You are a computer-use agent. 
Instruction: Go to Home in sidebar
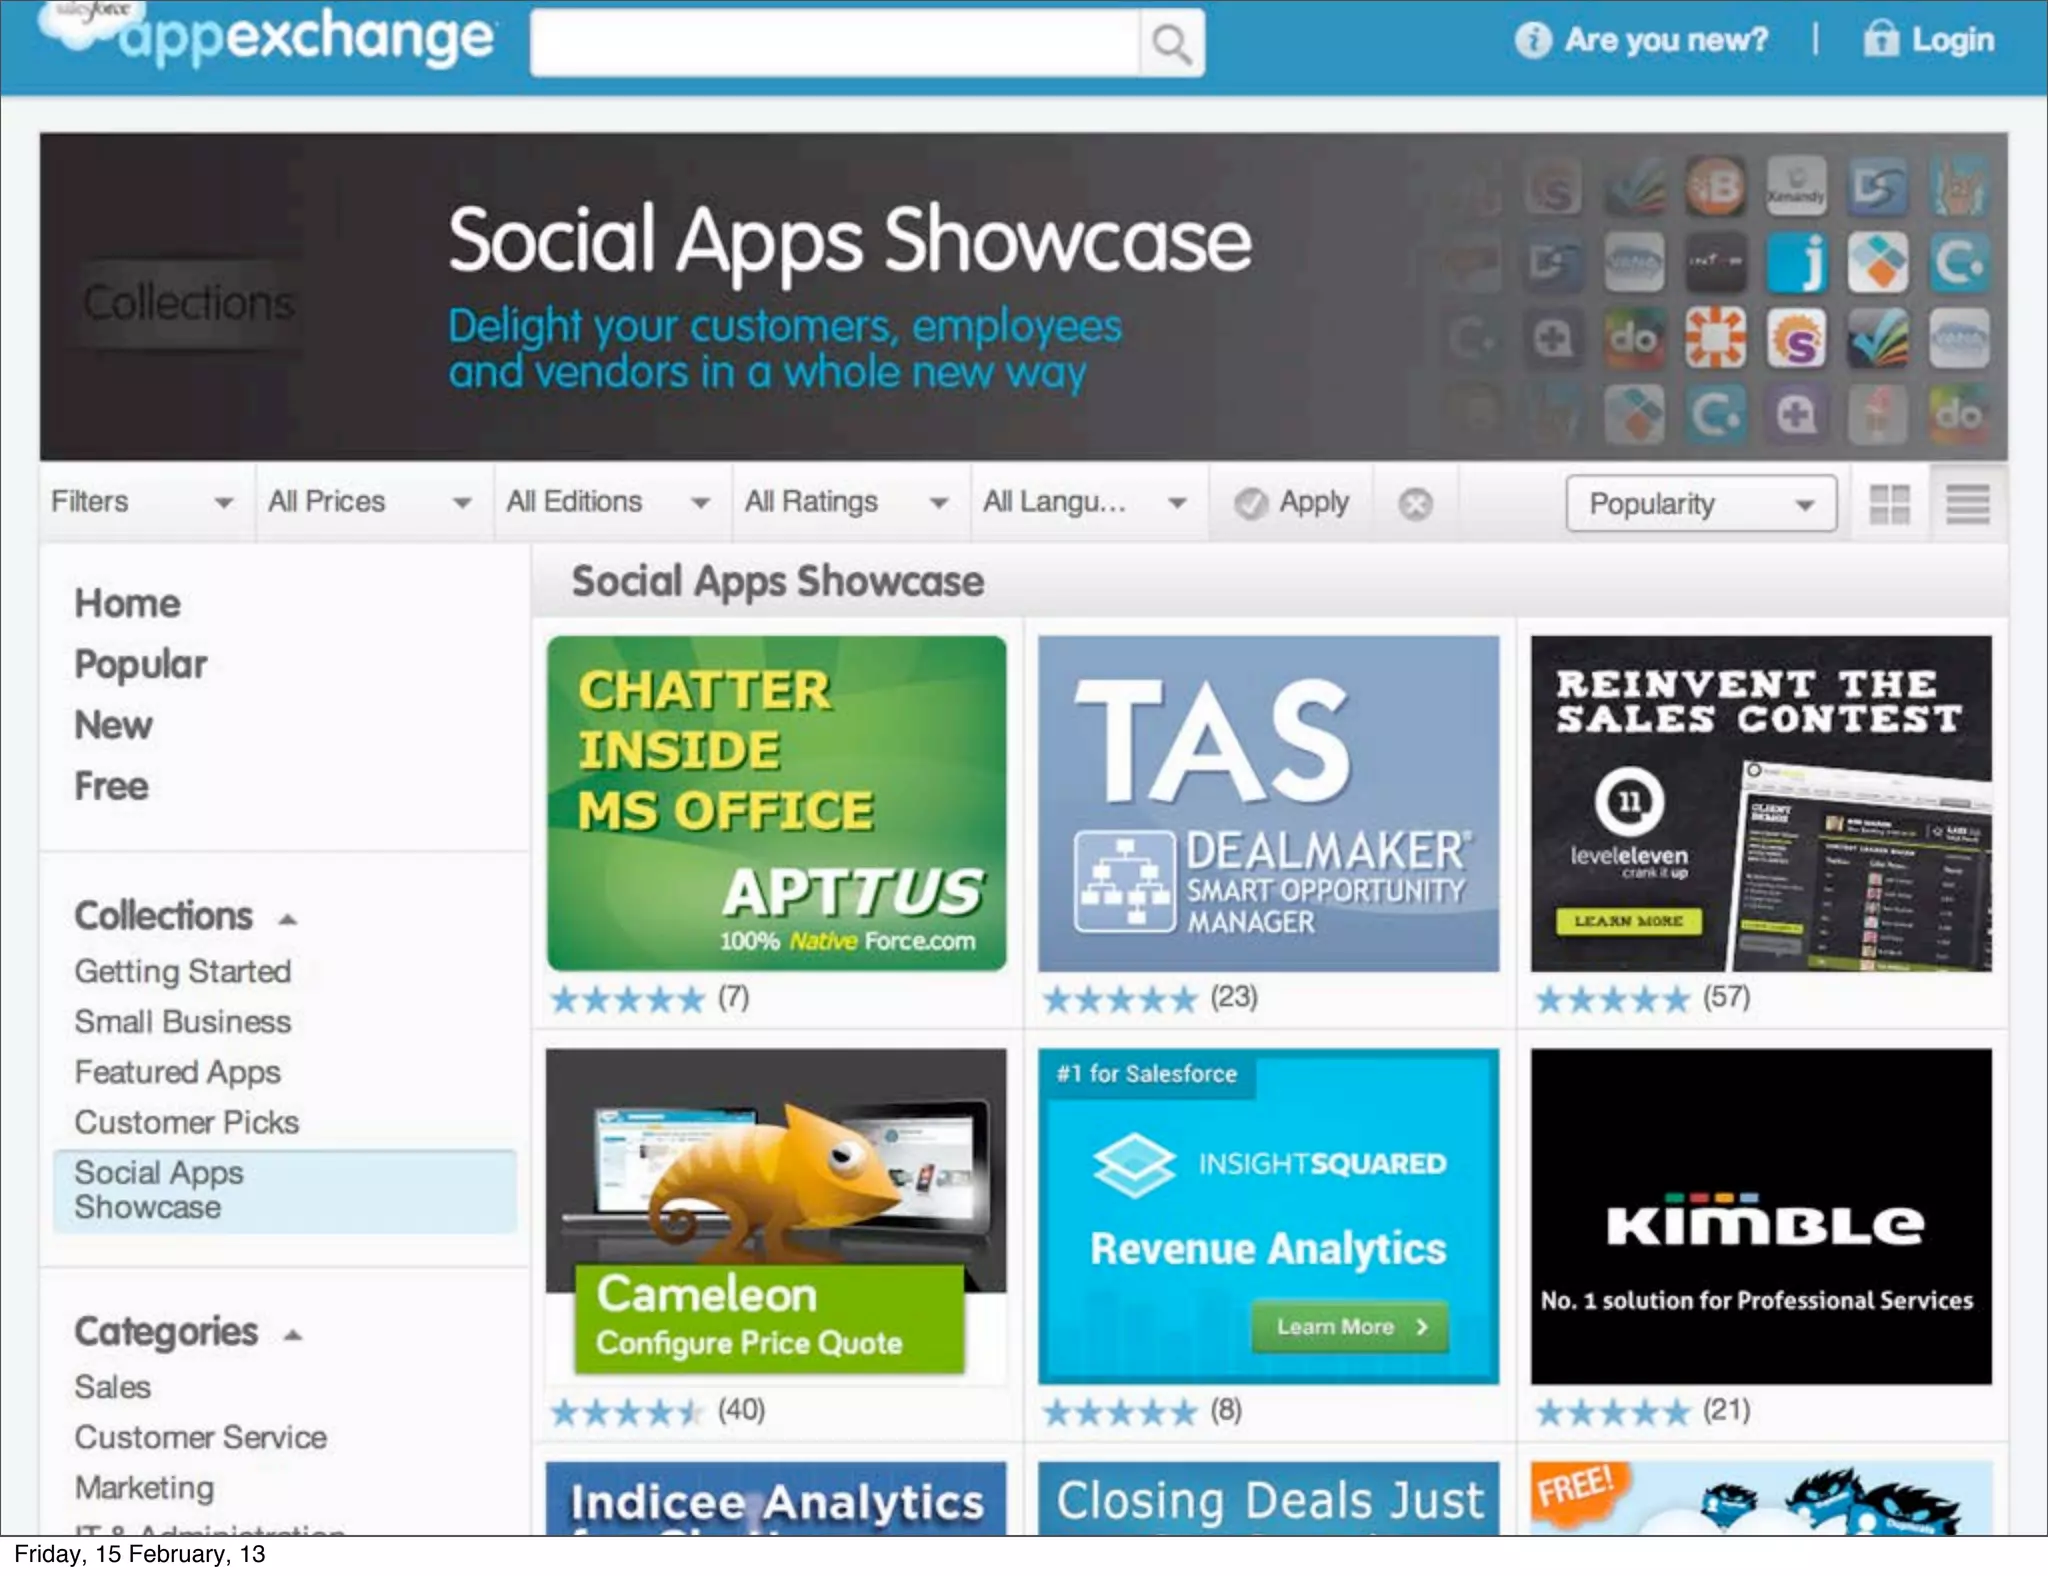[x=128, y=603]
